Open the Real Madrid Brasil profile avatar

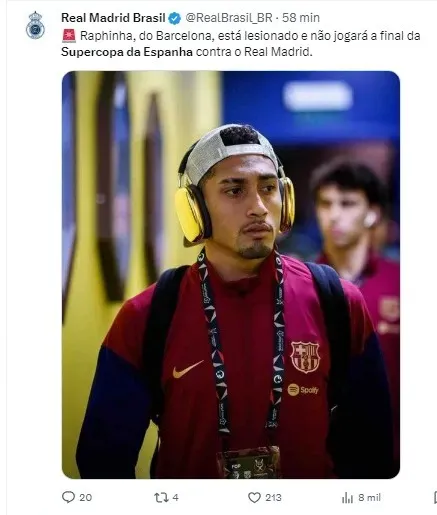35,25
